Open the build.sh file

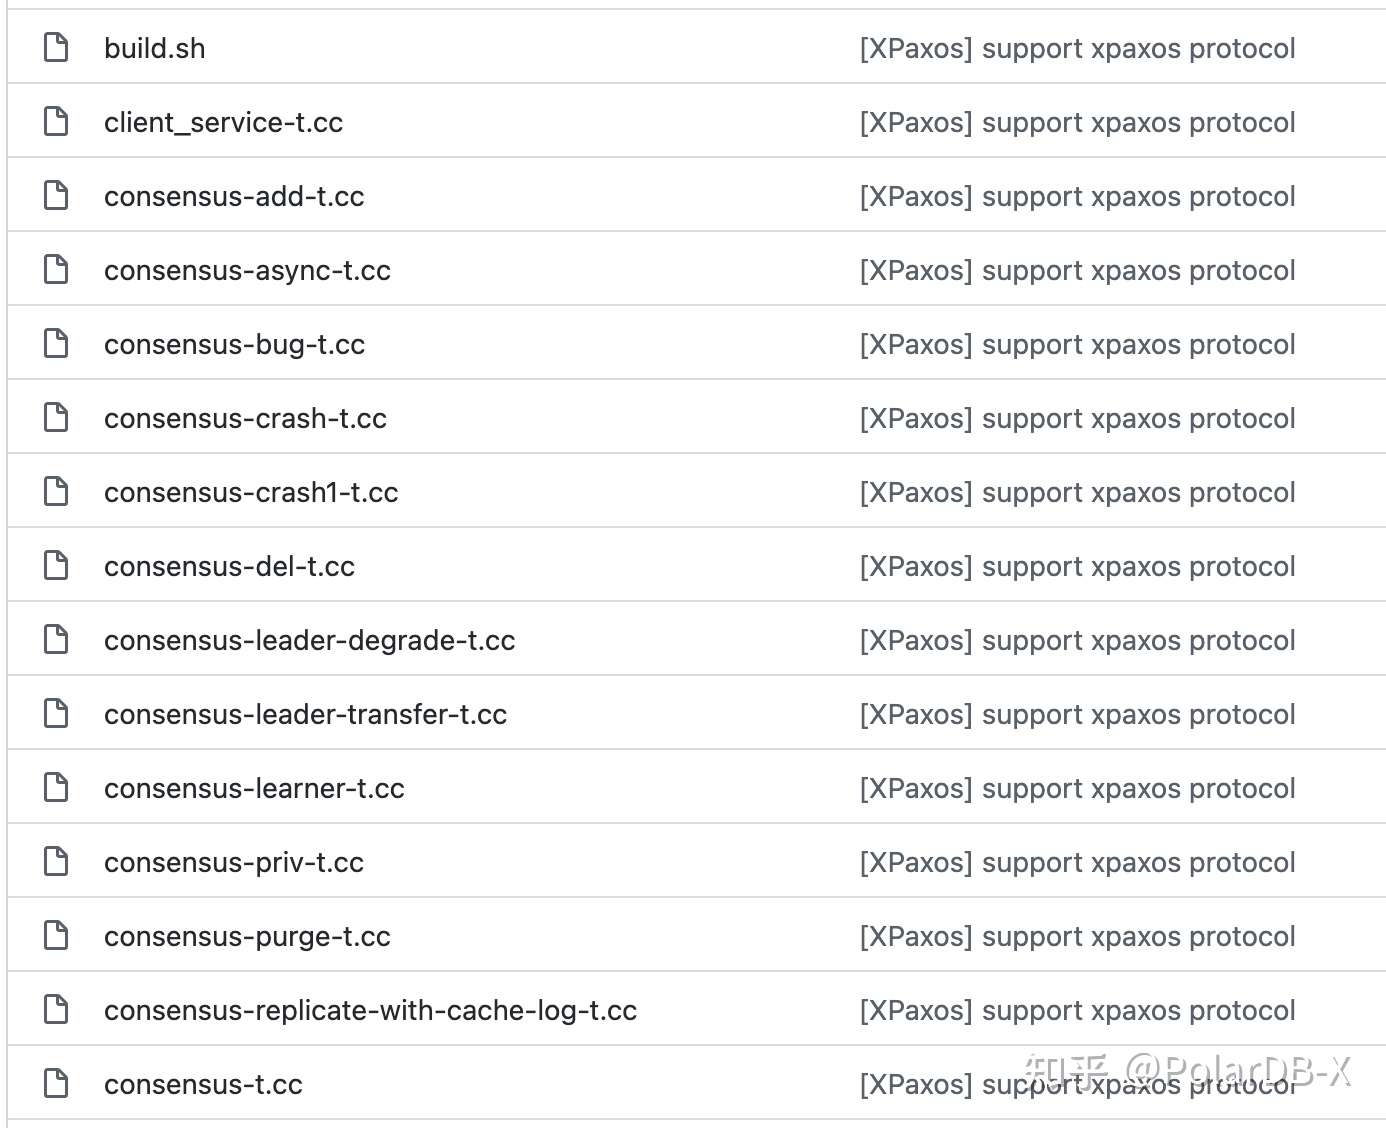155,48
